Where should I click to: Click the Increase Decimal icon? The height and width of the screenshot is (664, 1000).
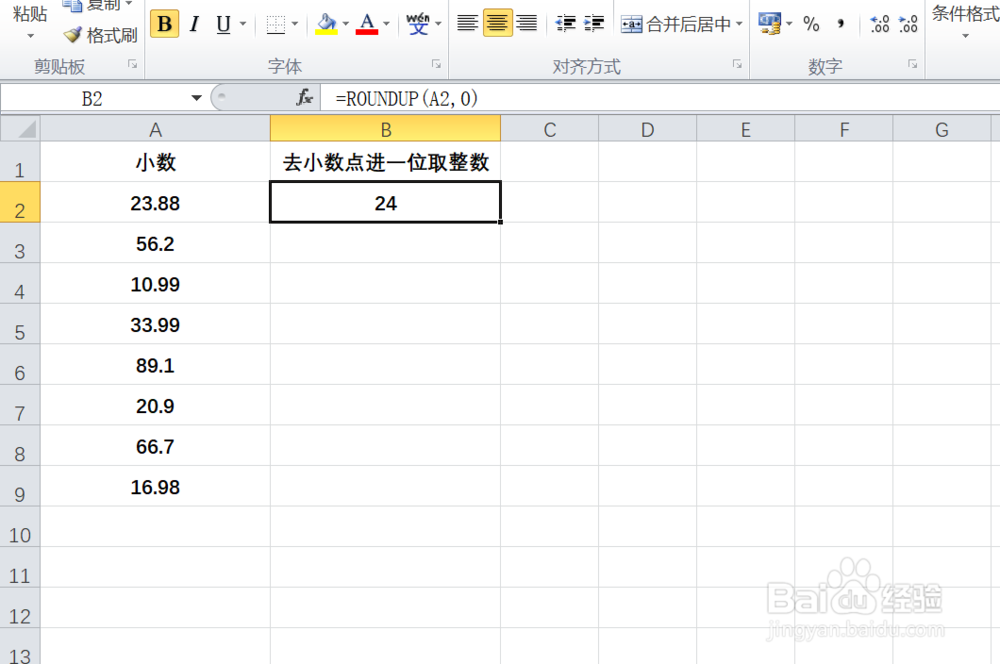click(879, 23)
